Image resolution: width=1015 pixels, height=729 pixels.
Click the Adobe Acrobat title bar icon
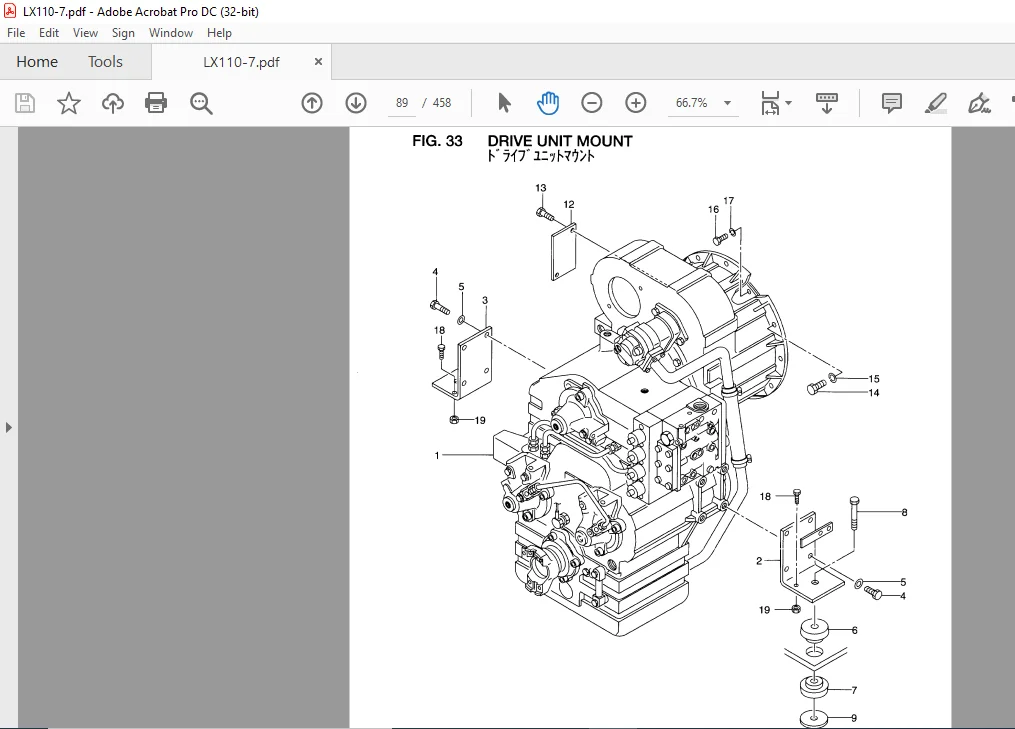pos(10,11)
